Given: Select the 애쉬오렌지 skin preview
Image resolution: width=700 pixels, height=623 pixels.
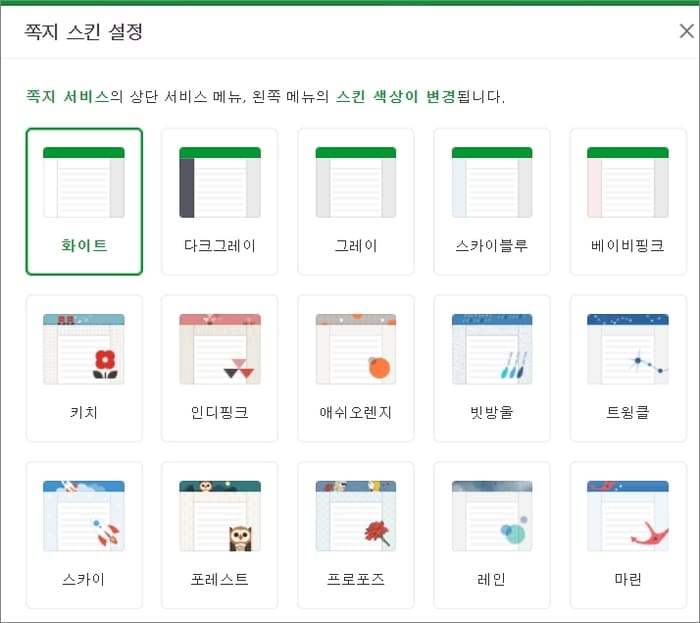Looking at the screenshot, I should point(355,349).
